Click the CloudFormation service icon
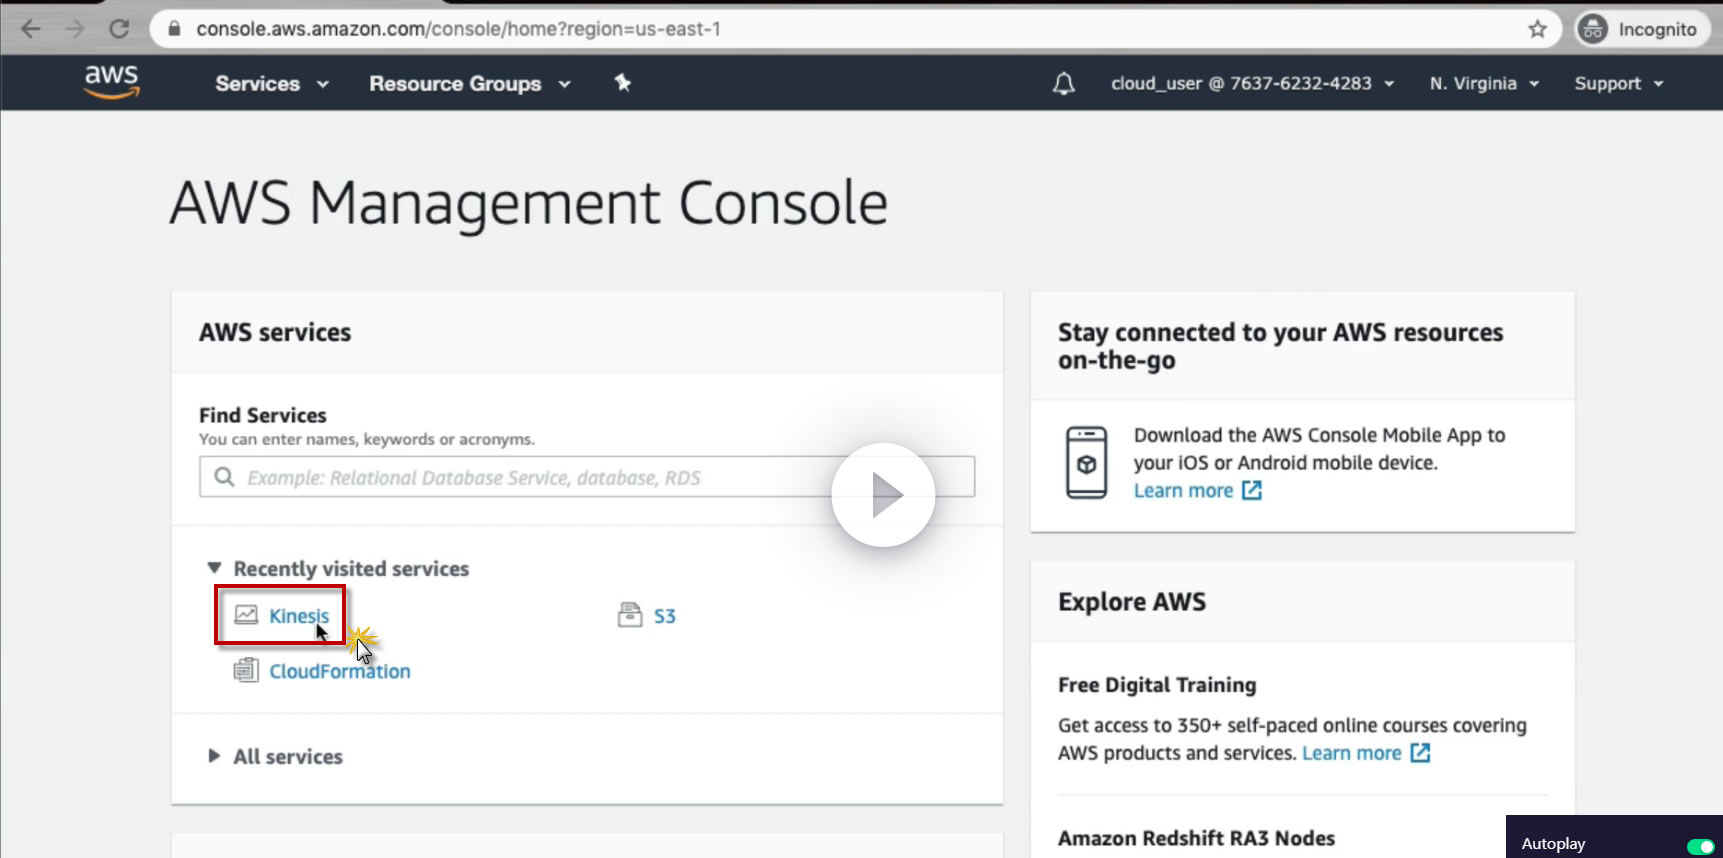This screenshot has height=858, width=1723. [x=245, y=670]
